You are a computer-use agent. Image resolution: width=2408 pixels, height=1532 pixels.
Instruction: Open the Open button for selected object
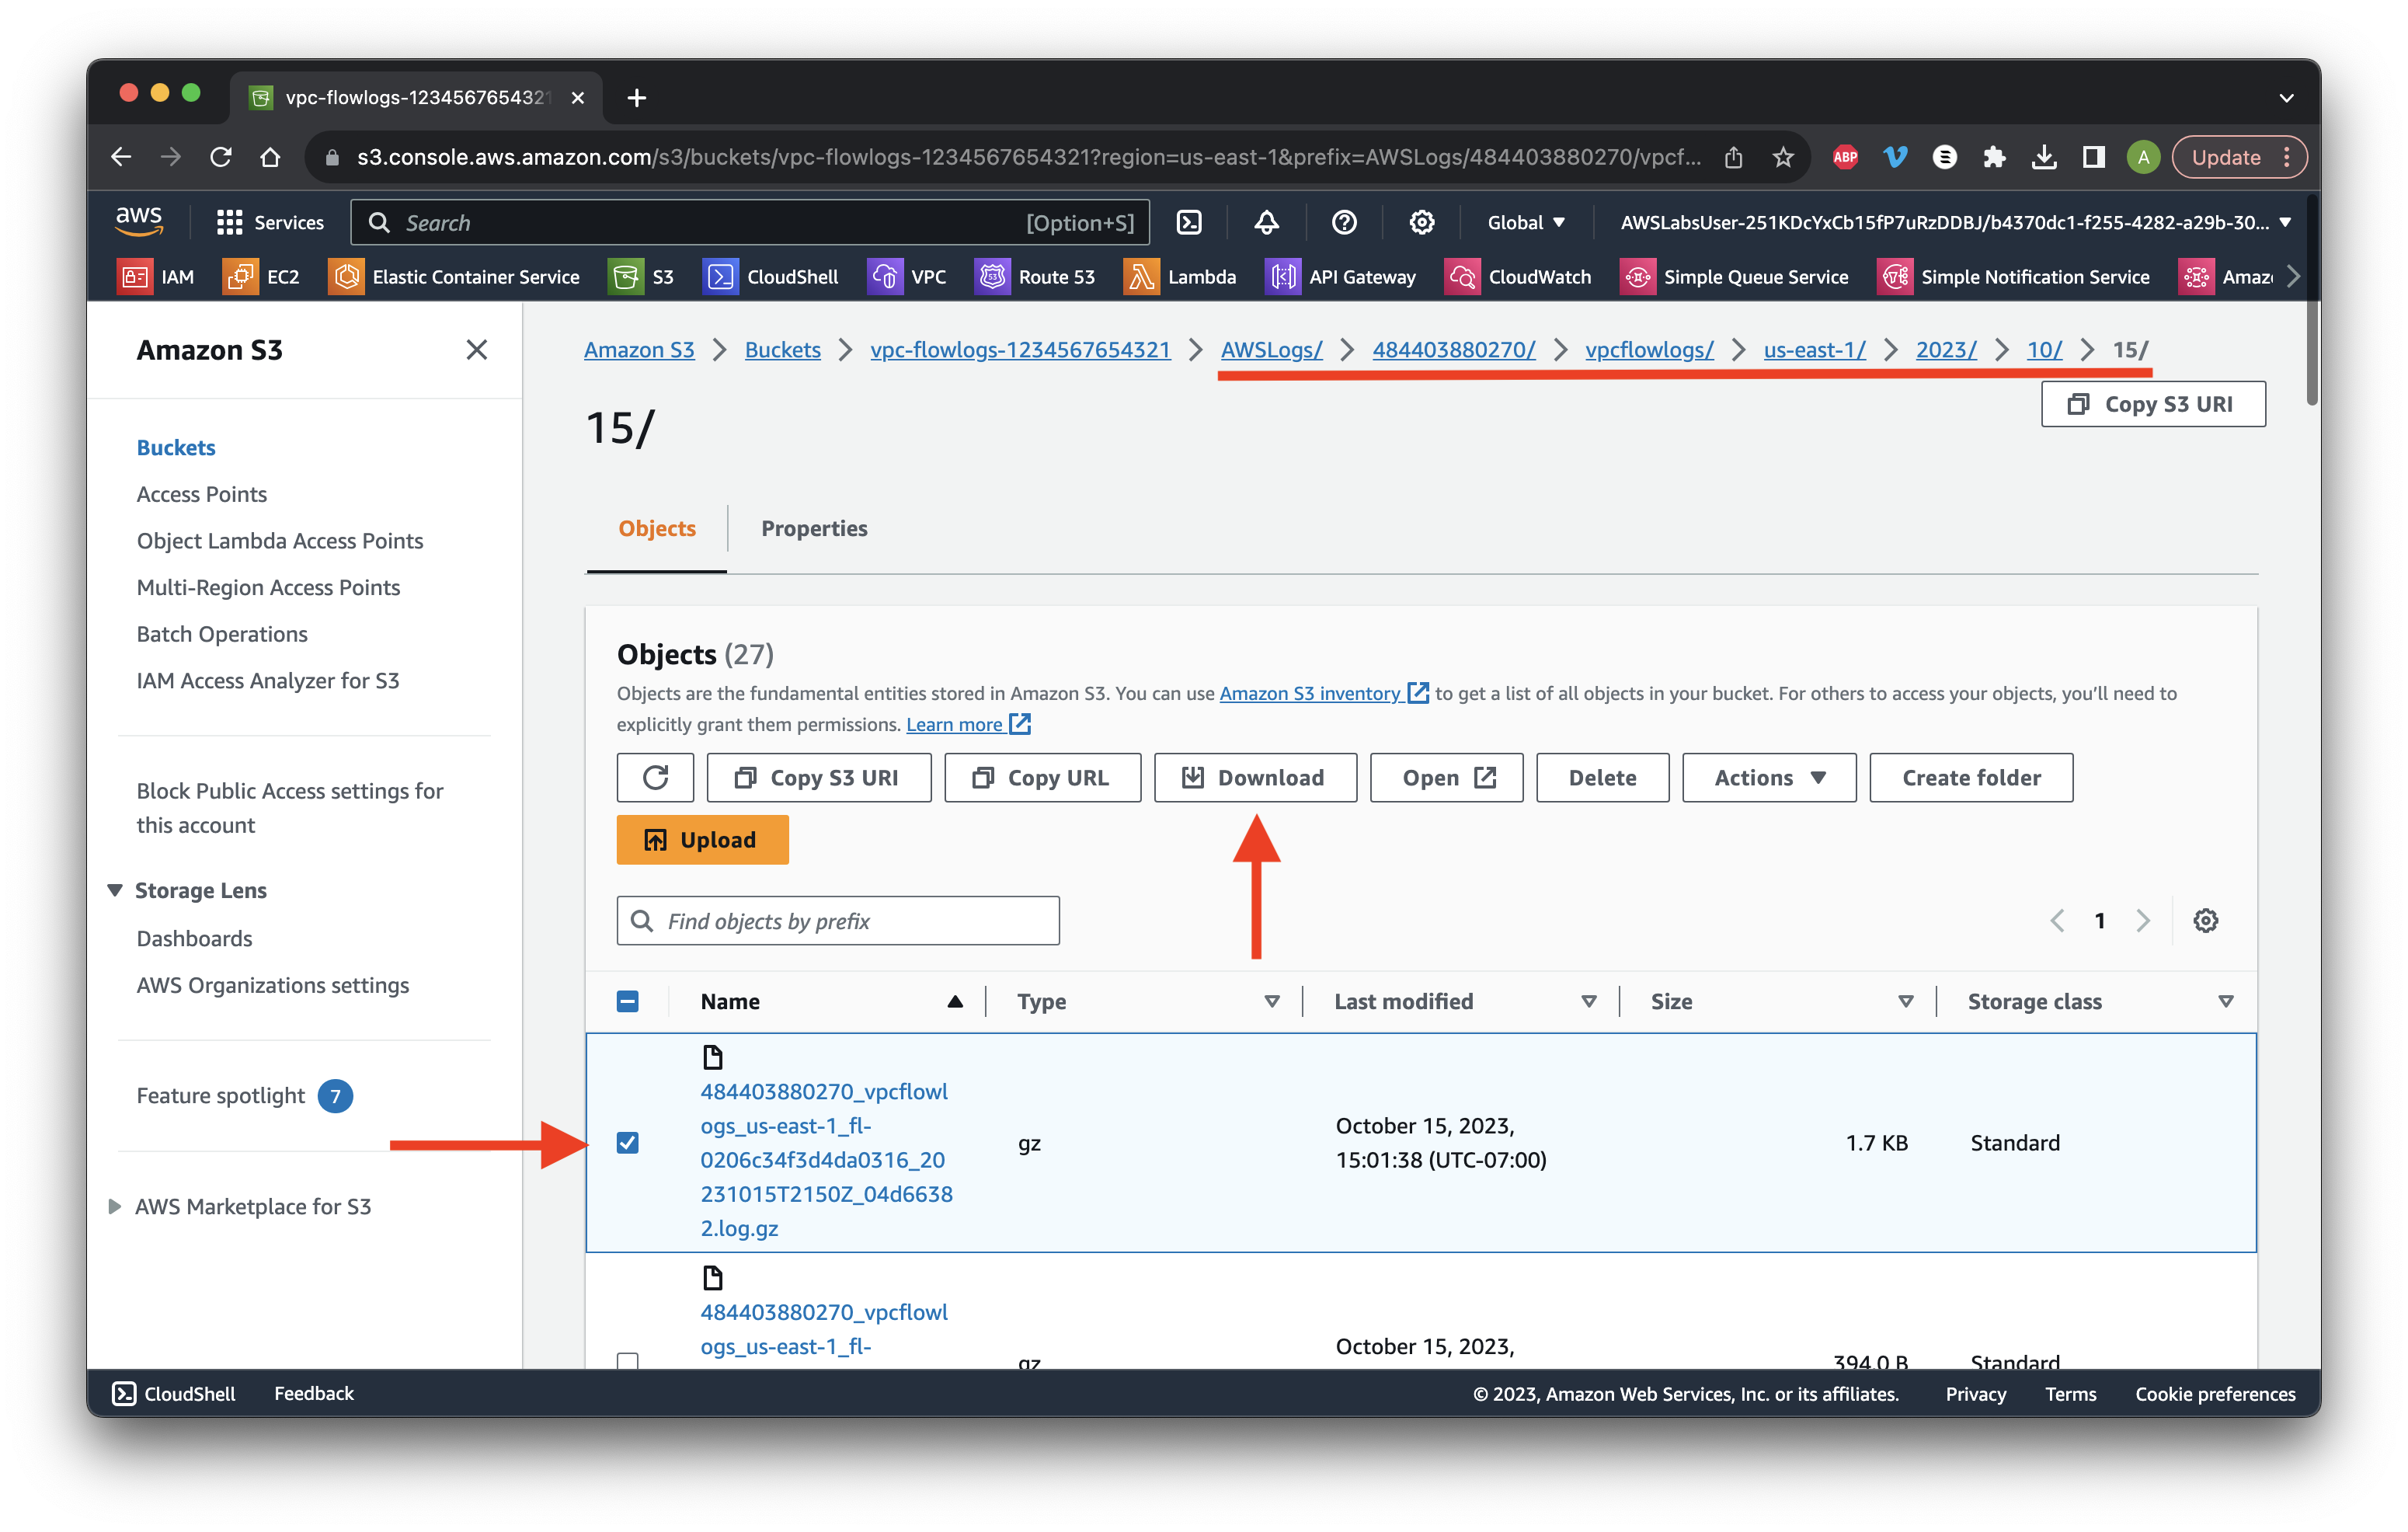click(1446, 777)
